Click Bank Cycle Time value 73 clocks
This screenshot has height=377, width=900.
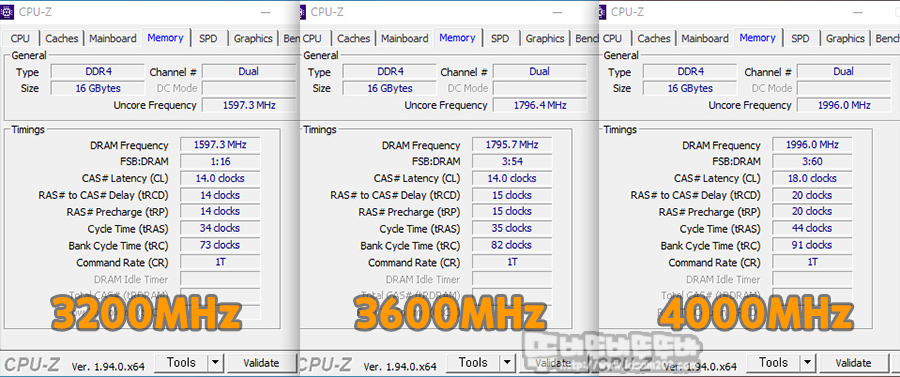(220, 245)
